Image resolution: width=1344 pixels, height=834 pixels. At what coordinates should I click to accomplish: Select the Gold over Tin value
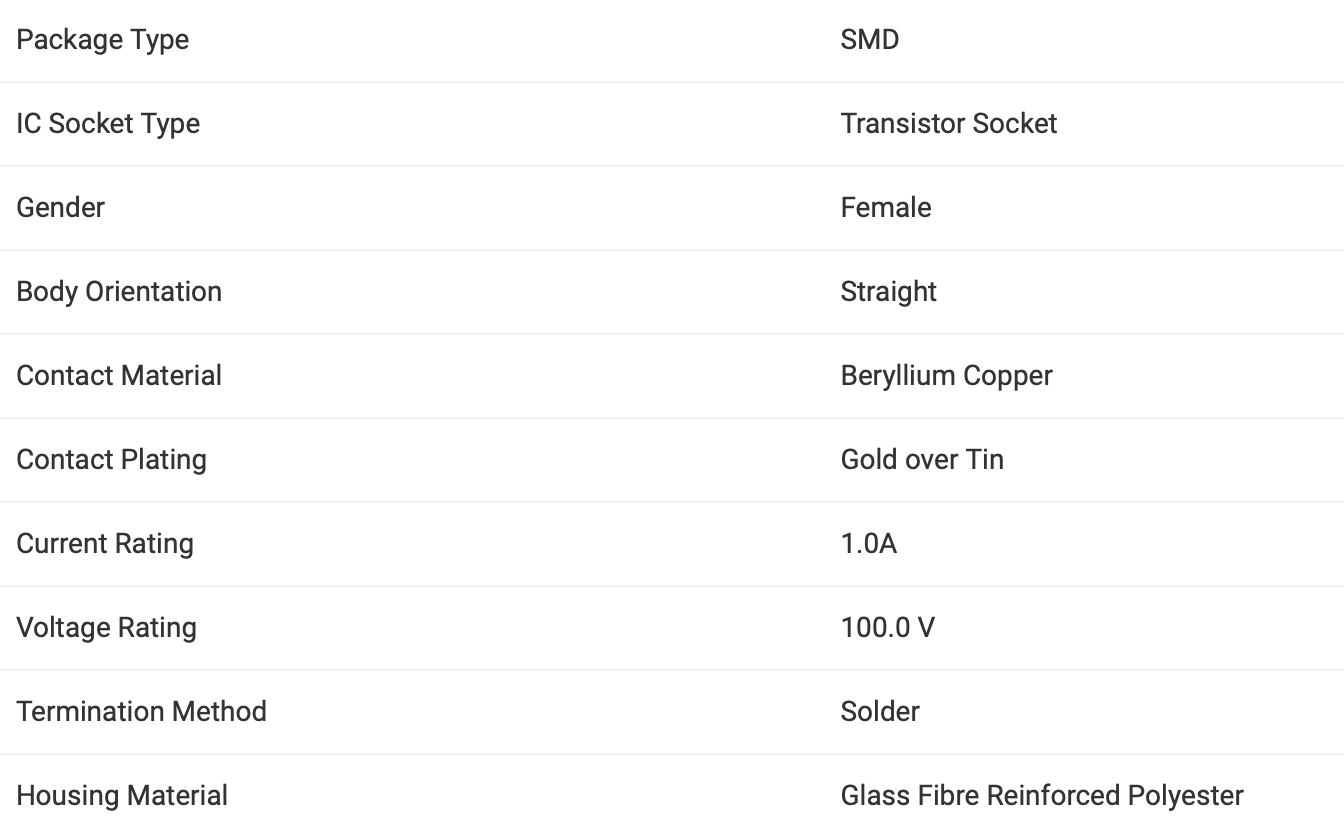(x=922, y=459)
